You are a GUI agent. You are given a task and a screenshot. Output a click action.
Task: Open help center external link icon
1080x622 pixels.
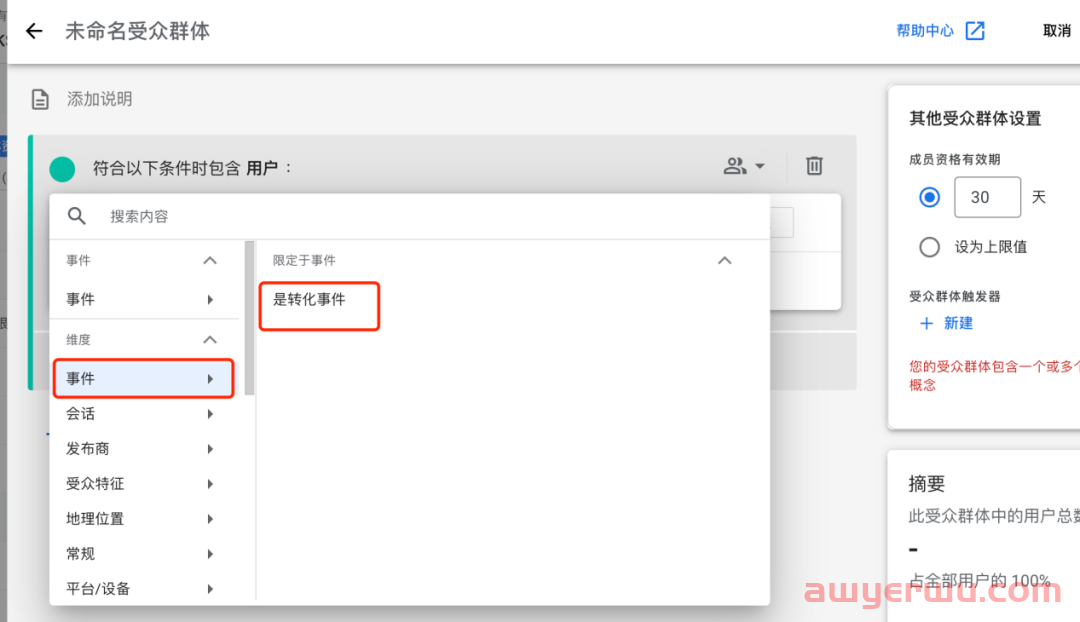point(975,31)
